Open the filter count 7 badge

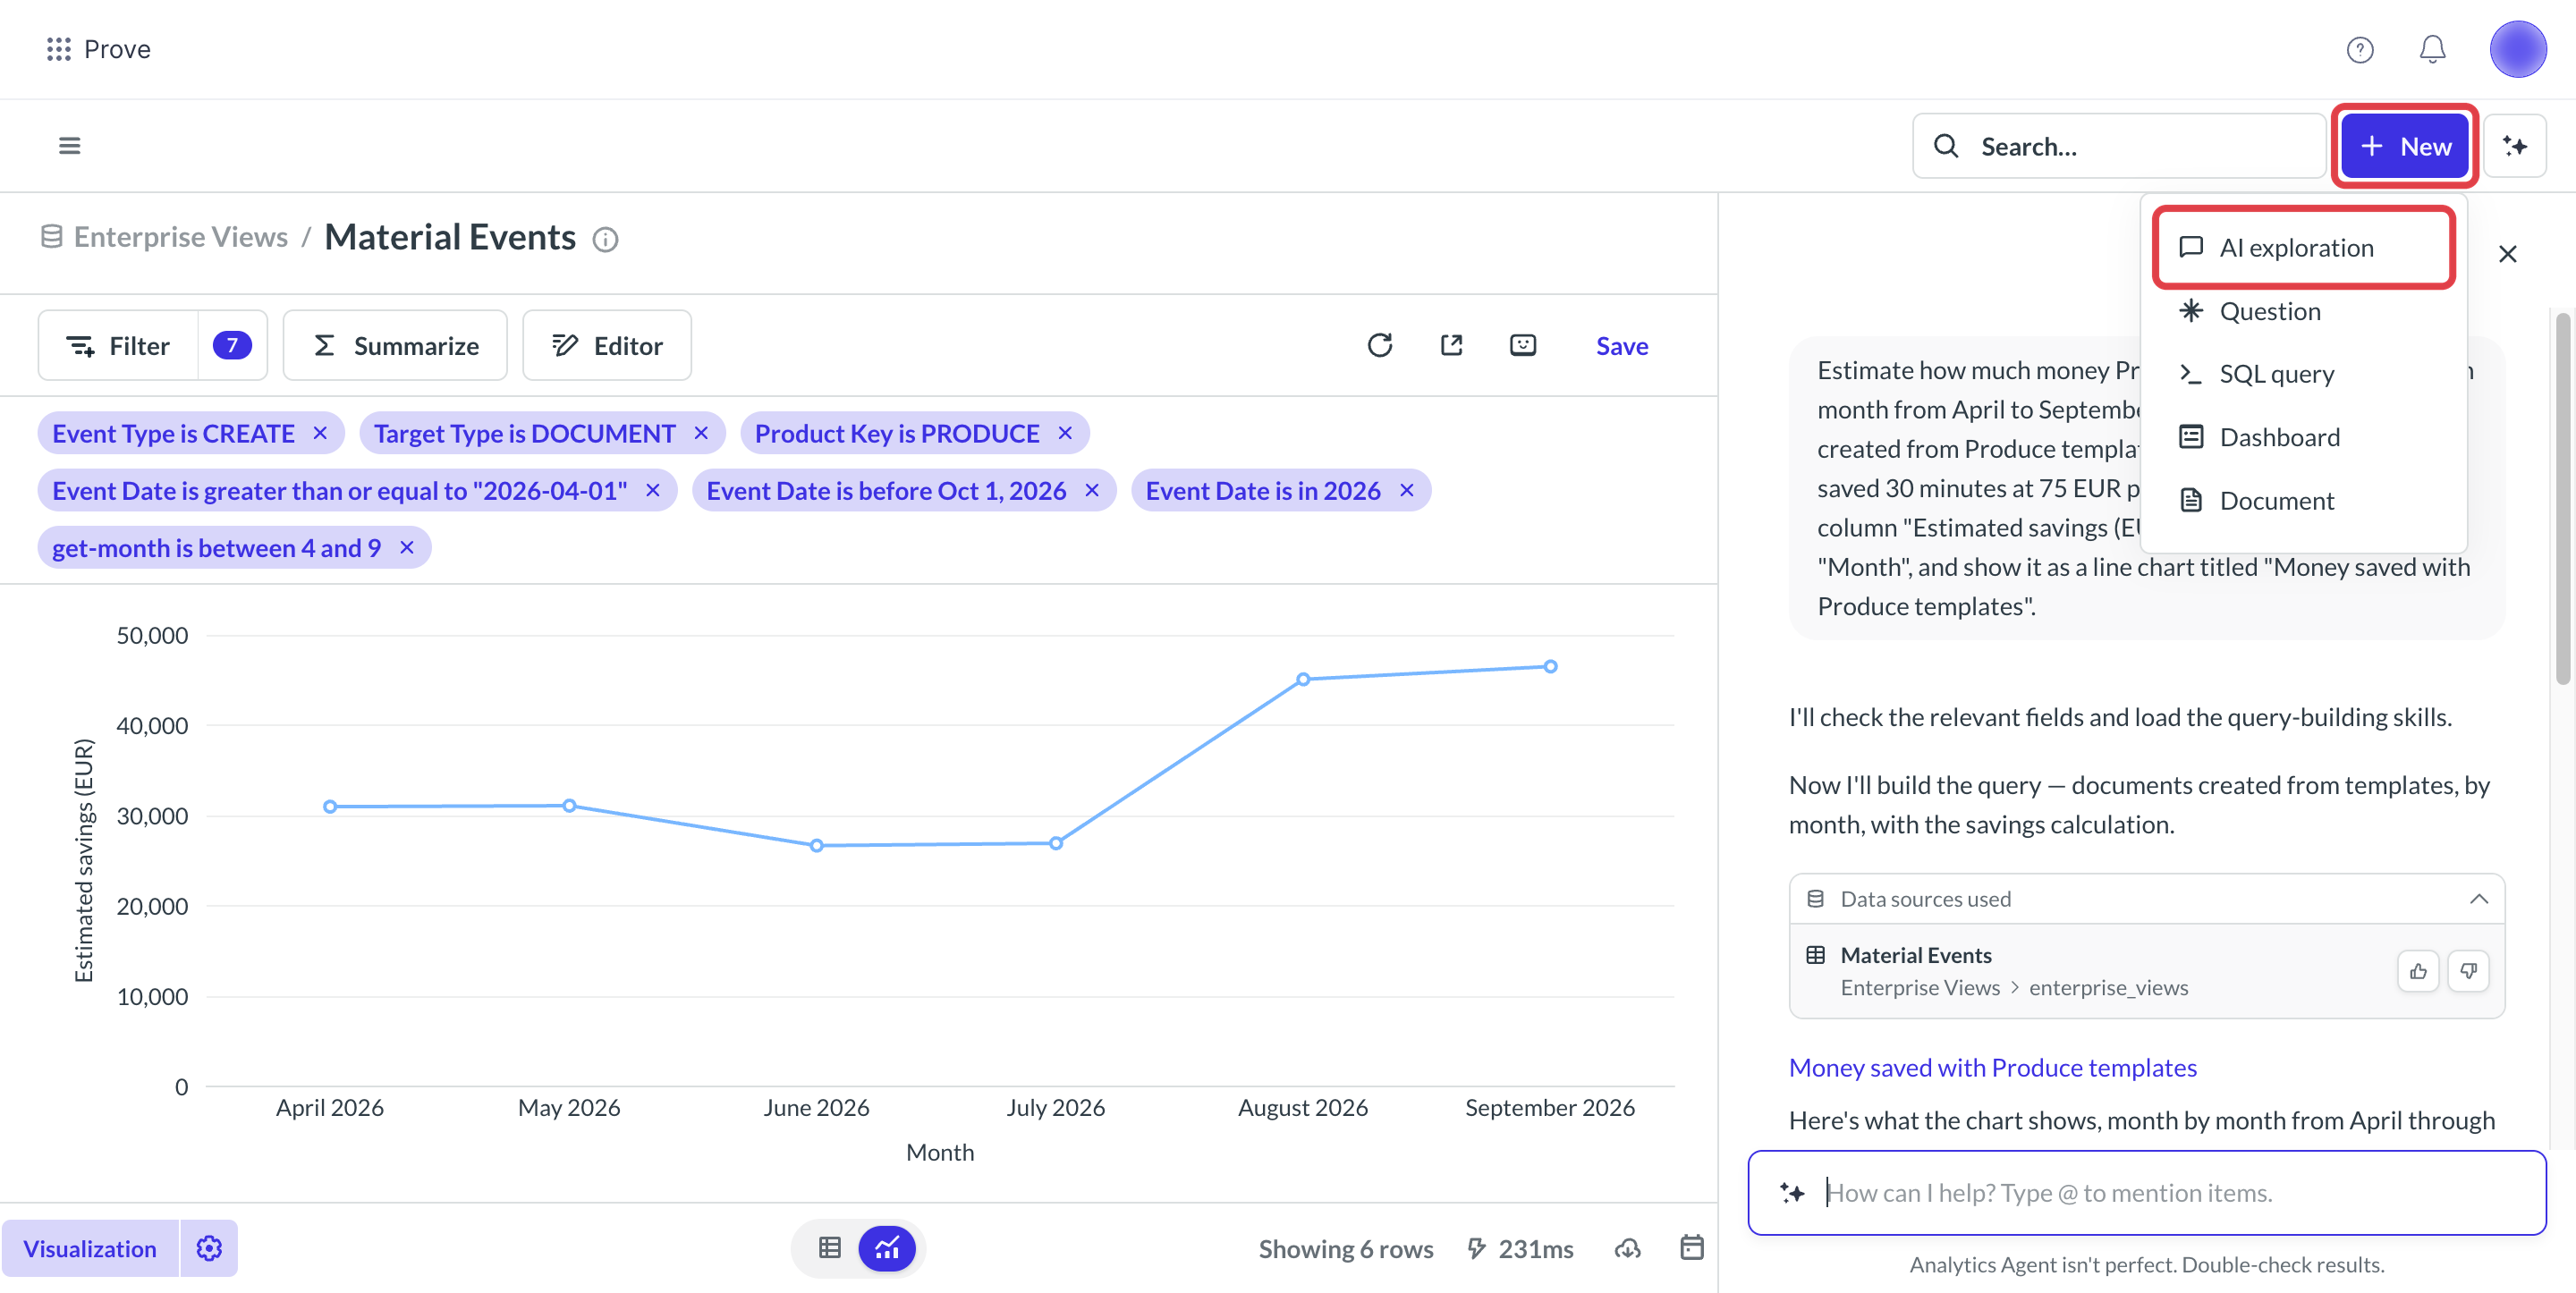(x=232, y=345)
